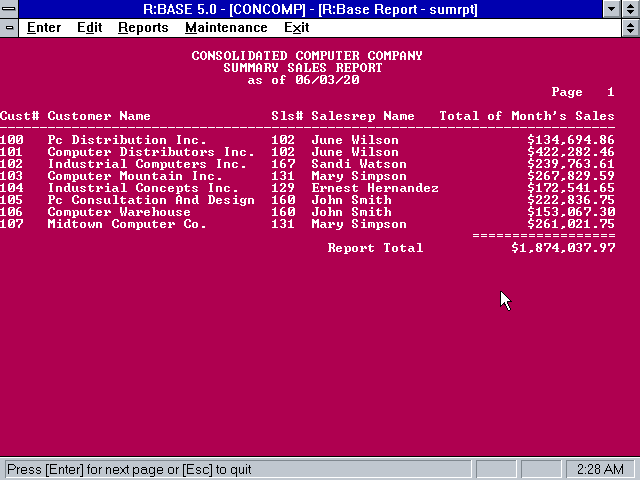Click the Customer Name column header
This screenshot has height=480, width=640.
point(99,116)
